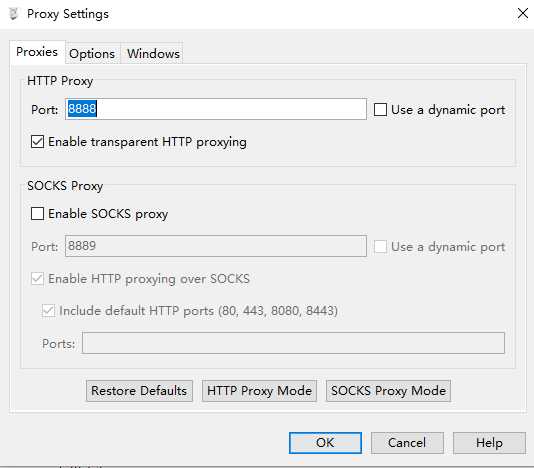Viewport: 534px width, 468px height.
Task: Click the HTTP Proxy port field
Action: (x=216, y=109)
